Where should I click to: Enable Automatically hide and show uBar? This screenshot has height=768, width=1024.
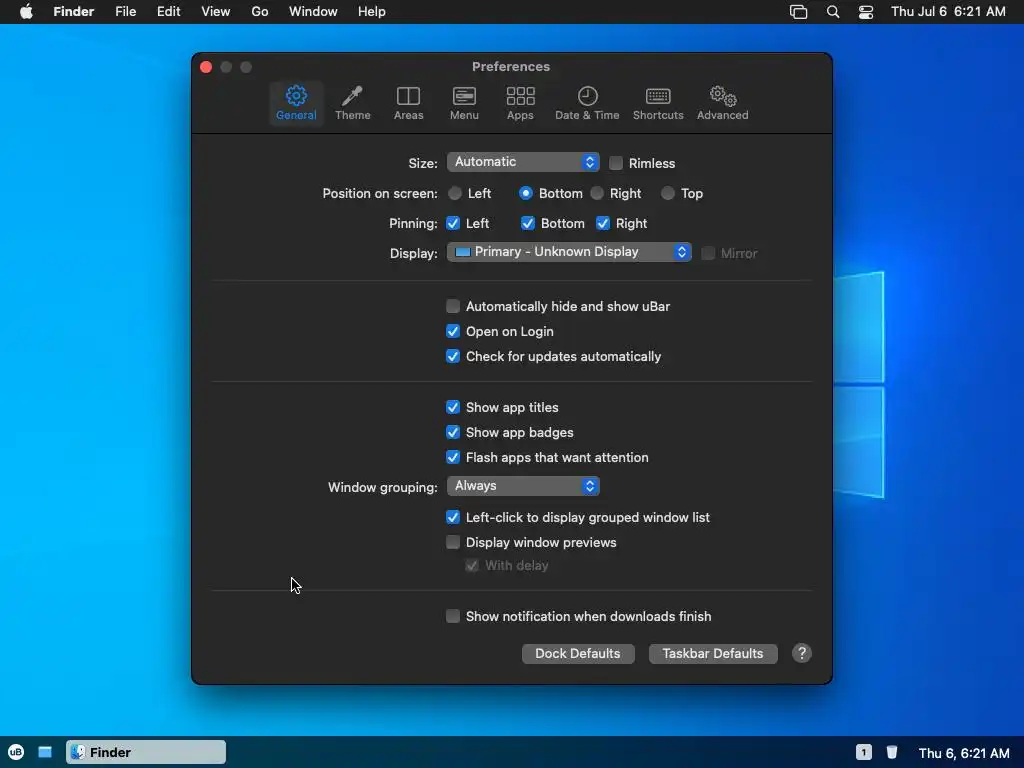click(x=453, y=306)
